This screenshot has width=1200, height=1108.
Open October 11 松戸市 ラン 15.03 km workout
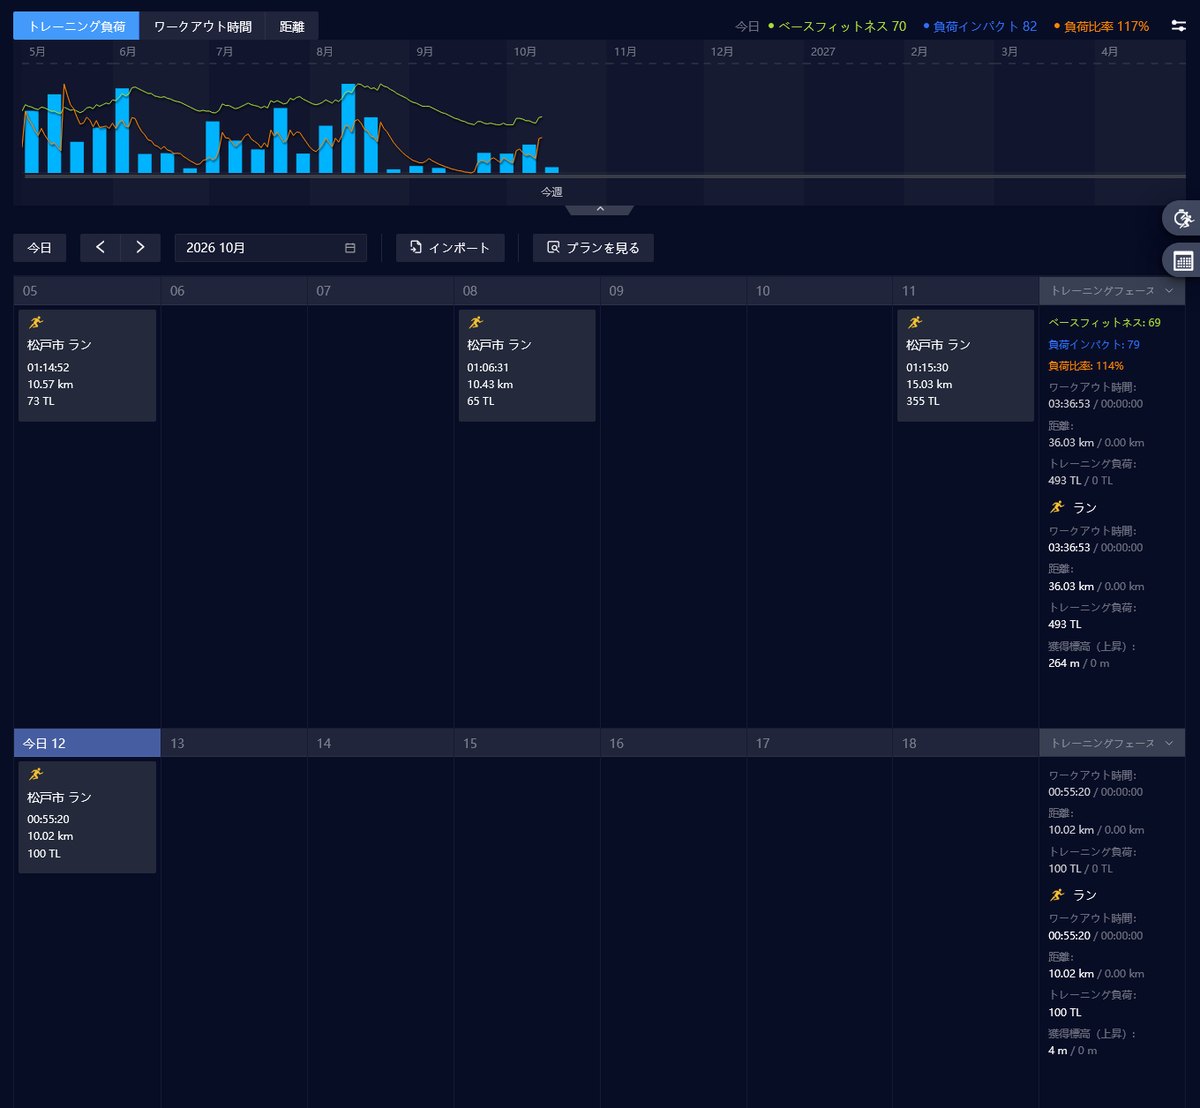(x=966, y=365)
